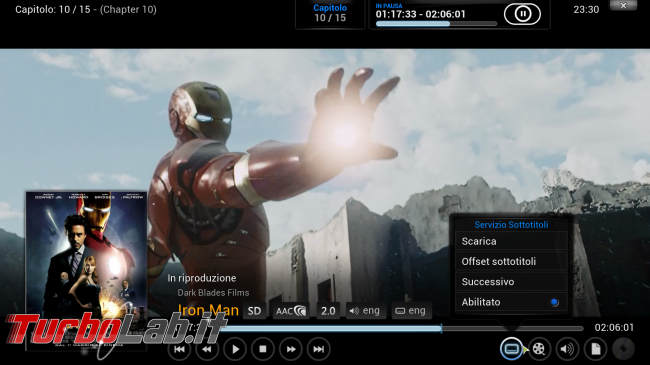Click the 2.0 channels badge
650x365 pixels.
coord(328,311)
